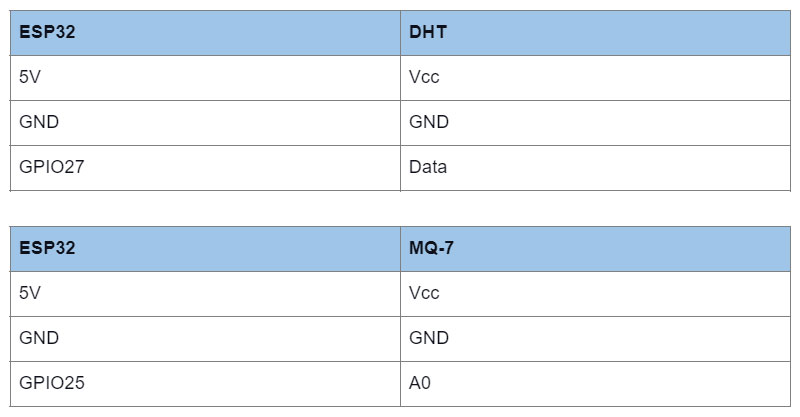The width and height of the screenshot is (800, 417).
Task: Click the ESP32 header in MQ-7 table
Action: point(205,249)
